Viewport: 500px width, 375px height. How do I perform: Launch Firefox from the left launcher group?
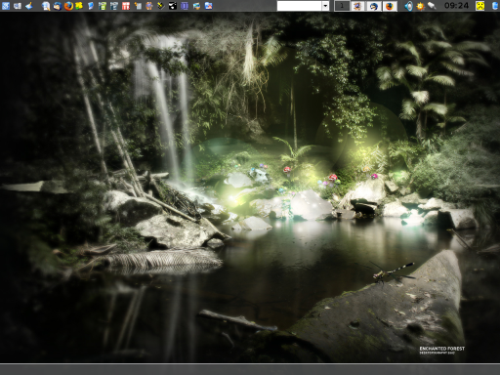[68, 6]
